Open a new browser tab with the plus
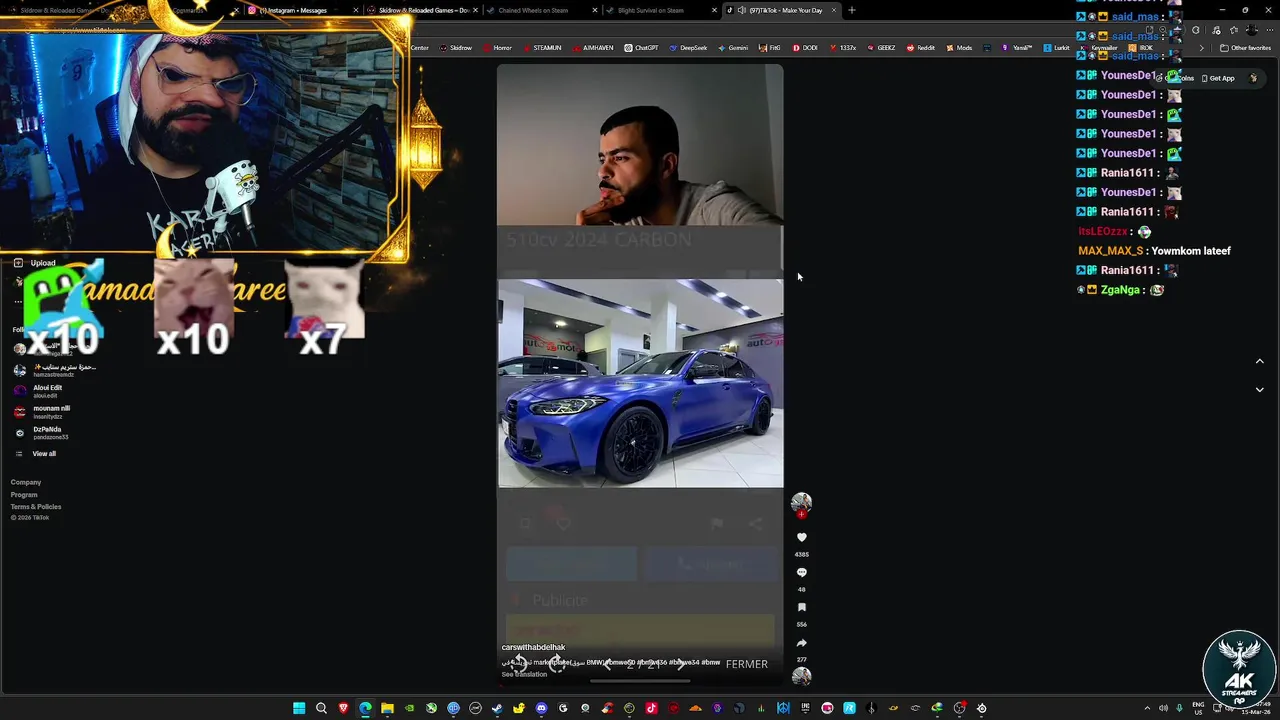 [851, 10]
